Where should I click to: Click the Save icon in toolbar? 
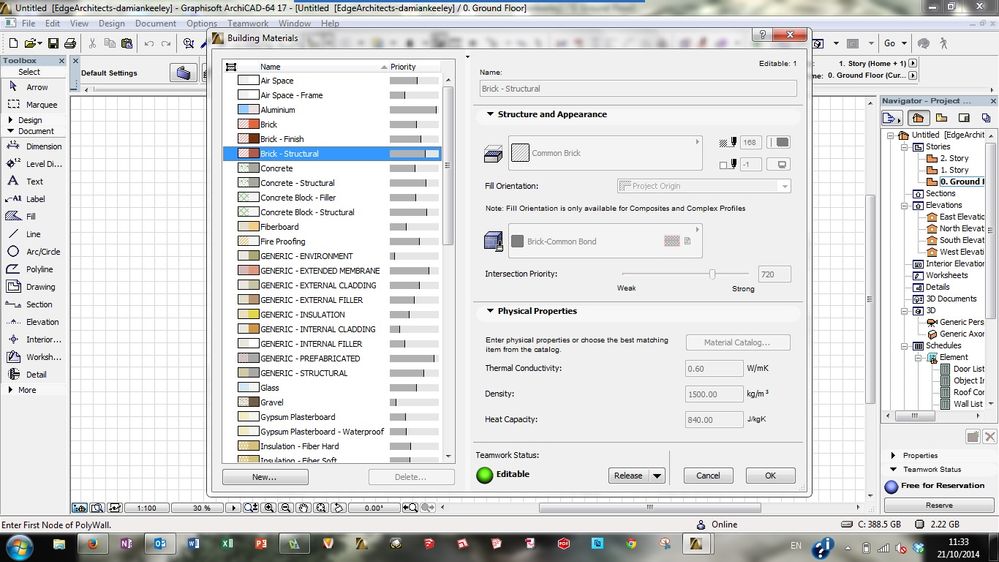(52, 43)
